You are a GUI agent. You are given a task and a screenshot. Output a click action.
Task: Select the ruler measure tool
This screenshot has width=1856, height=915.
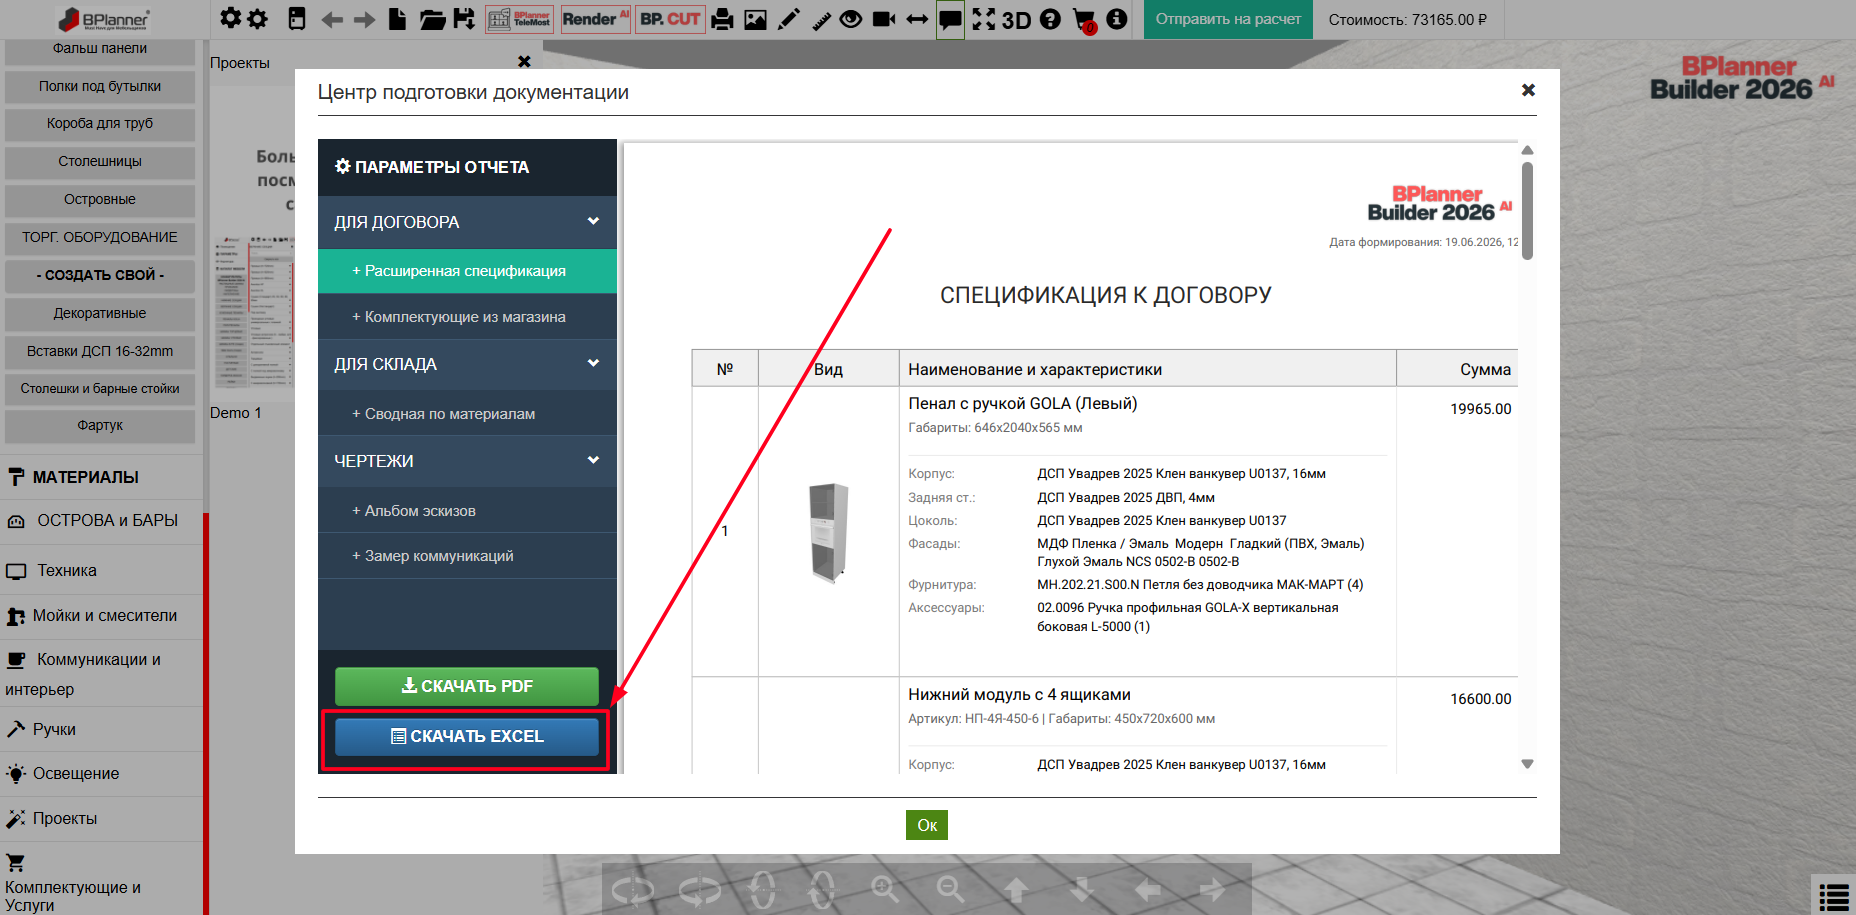tap(821, 19)
